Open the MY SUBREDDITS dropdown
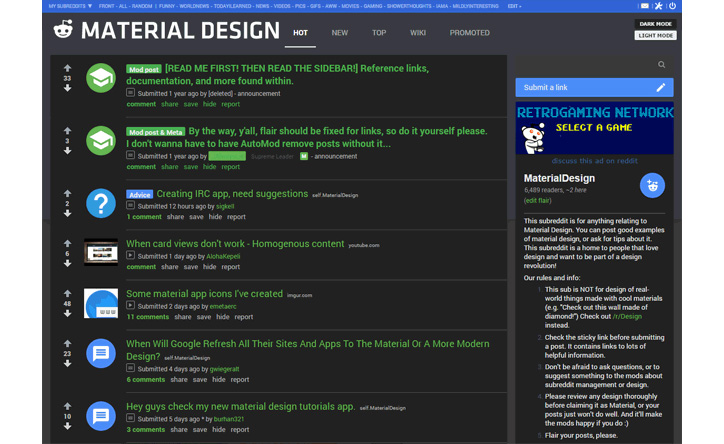724x444 pixels. coord(70,6)
